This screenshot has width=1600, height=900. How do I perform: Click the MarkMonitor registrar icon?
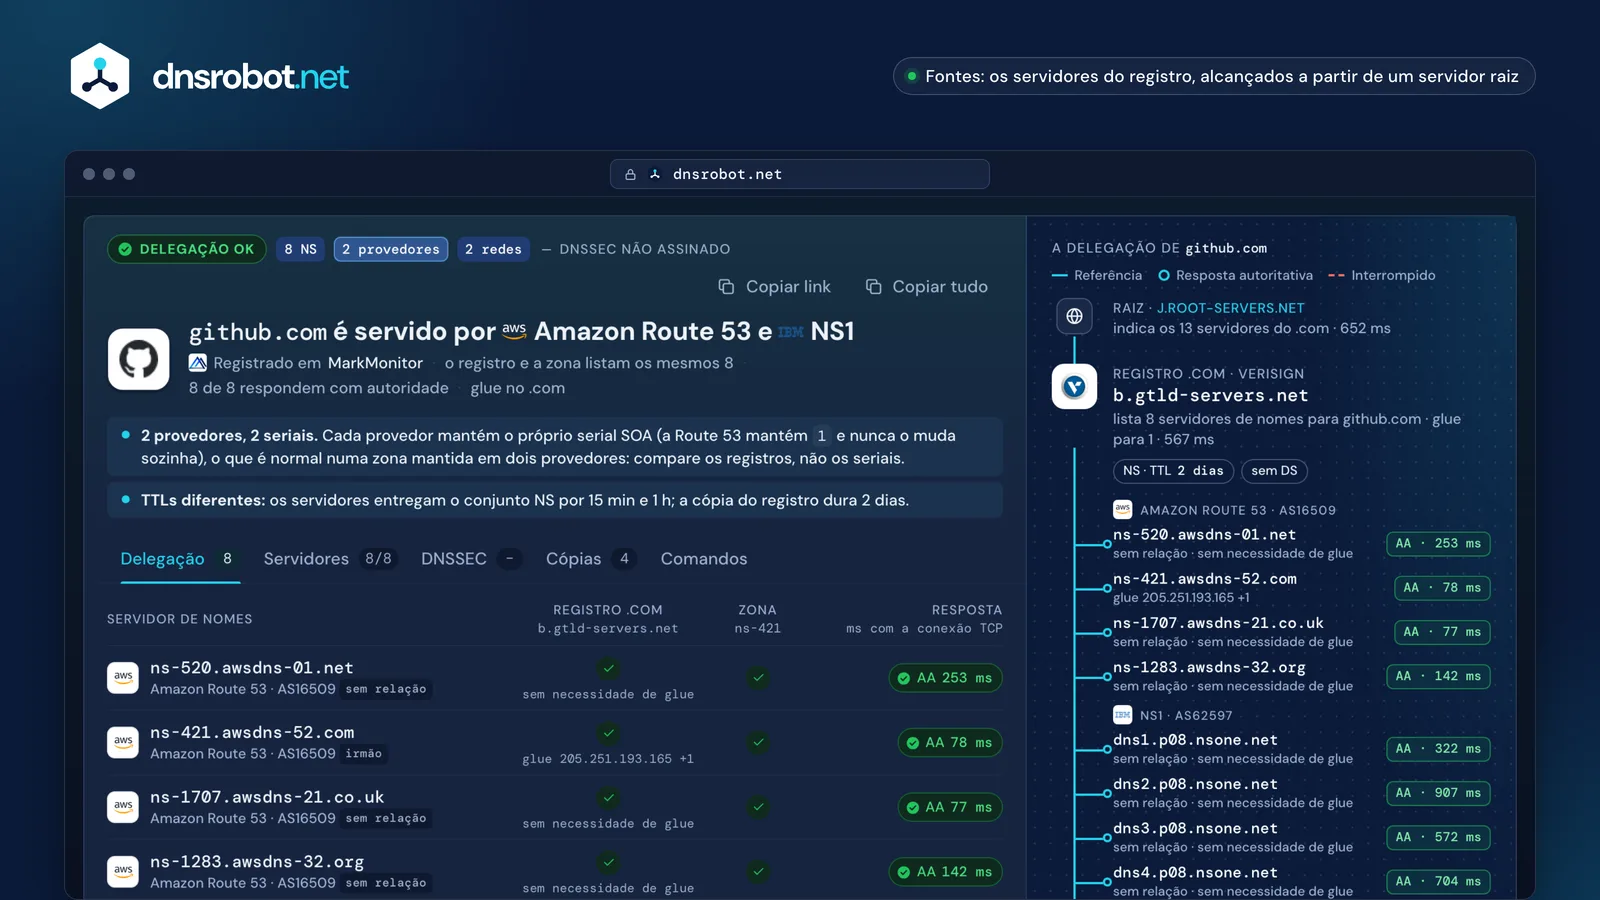point(198,363)
